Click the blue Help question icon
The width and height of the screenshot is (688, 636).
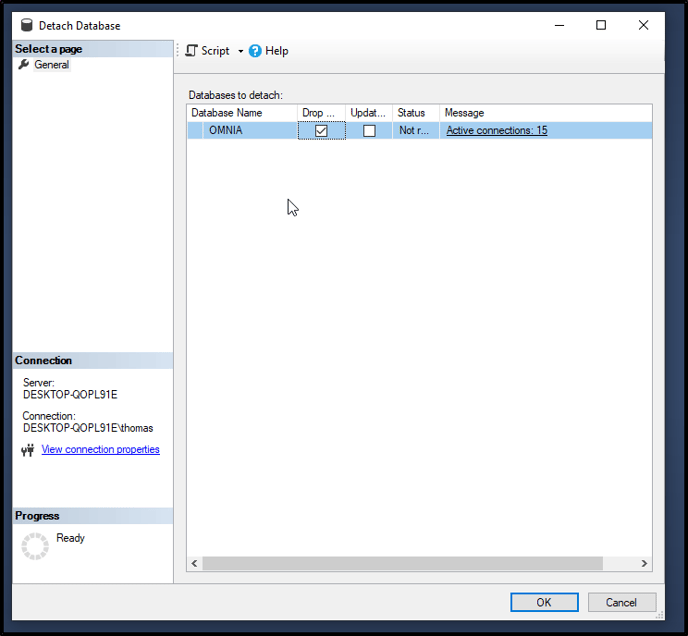tap(255, 51)
